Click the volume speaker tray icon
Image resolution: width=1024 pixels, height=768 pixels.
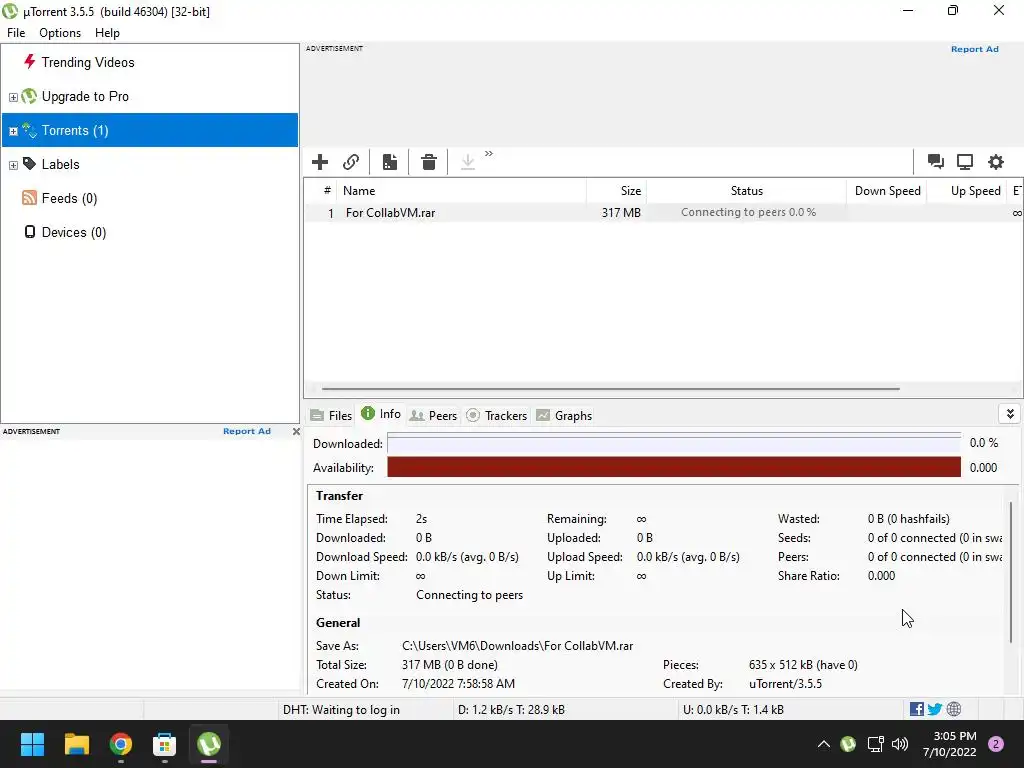tap(900, 744)
